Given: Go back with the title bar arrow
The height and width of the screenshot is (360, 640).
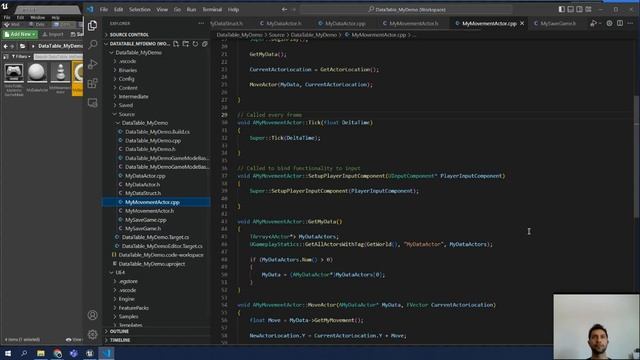Looking at the screenshot, I should click(284, 9).
